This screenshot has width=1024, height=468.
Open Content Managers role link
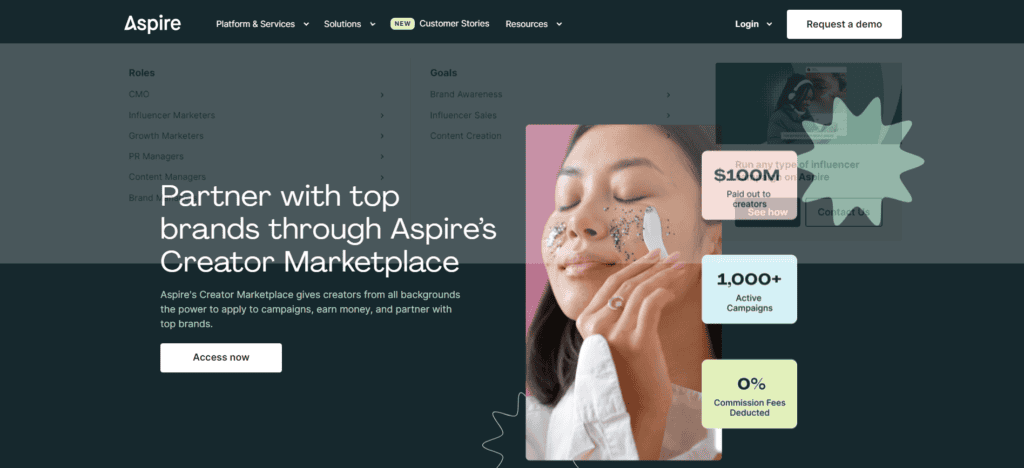click(167, 177)
